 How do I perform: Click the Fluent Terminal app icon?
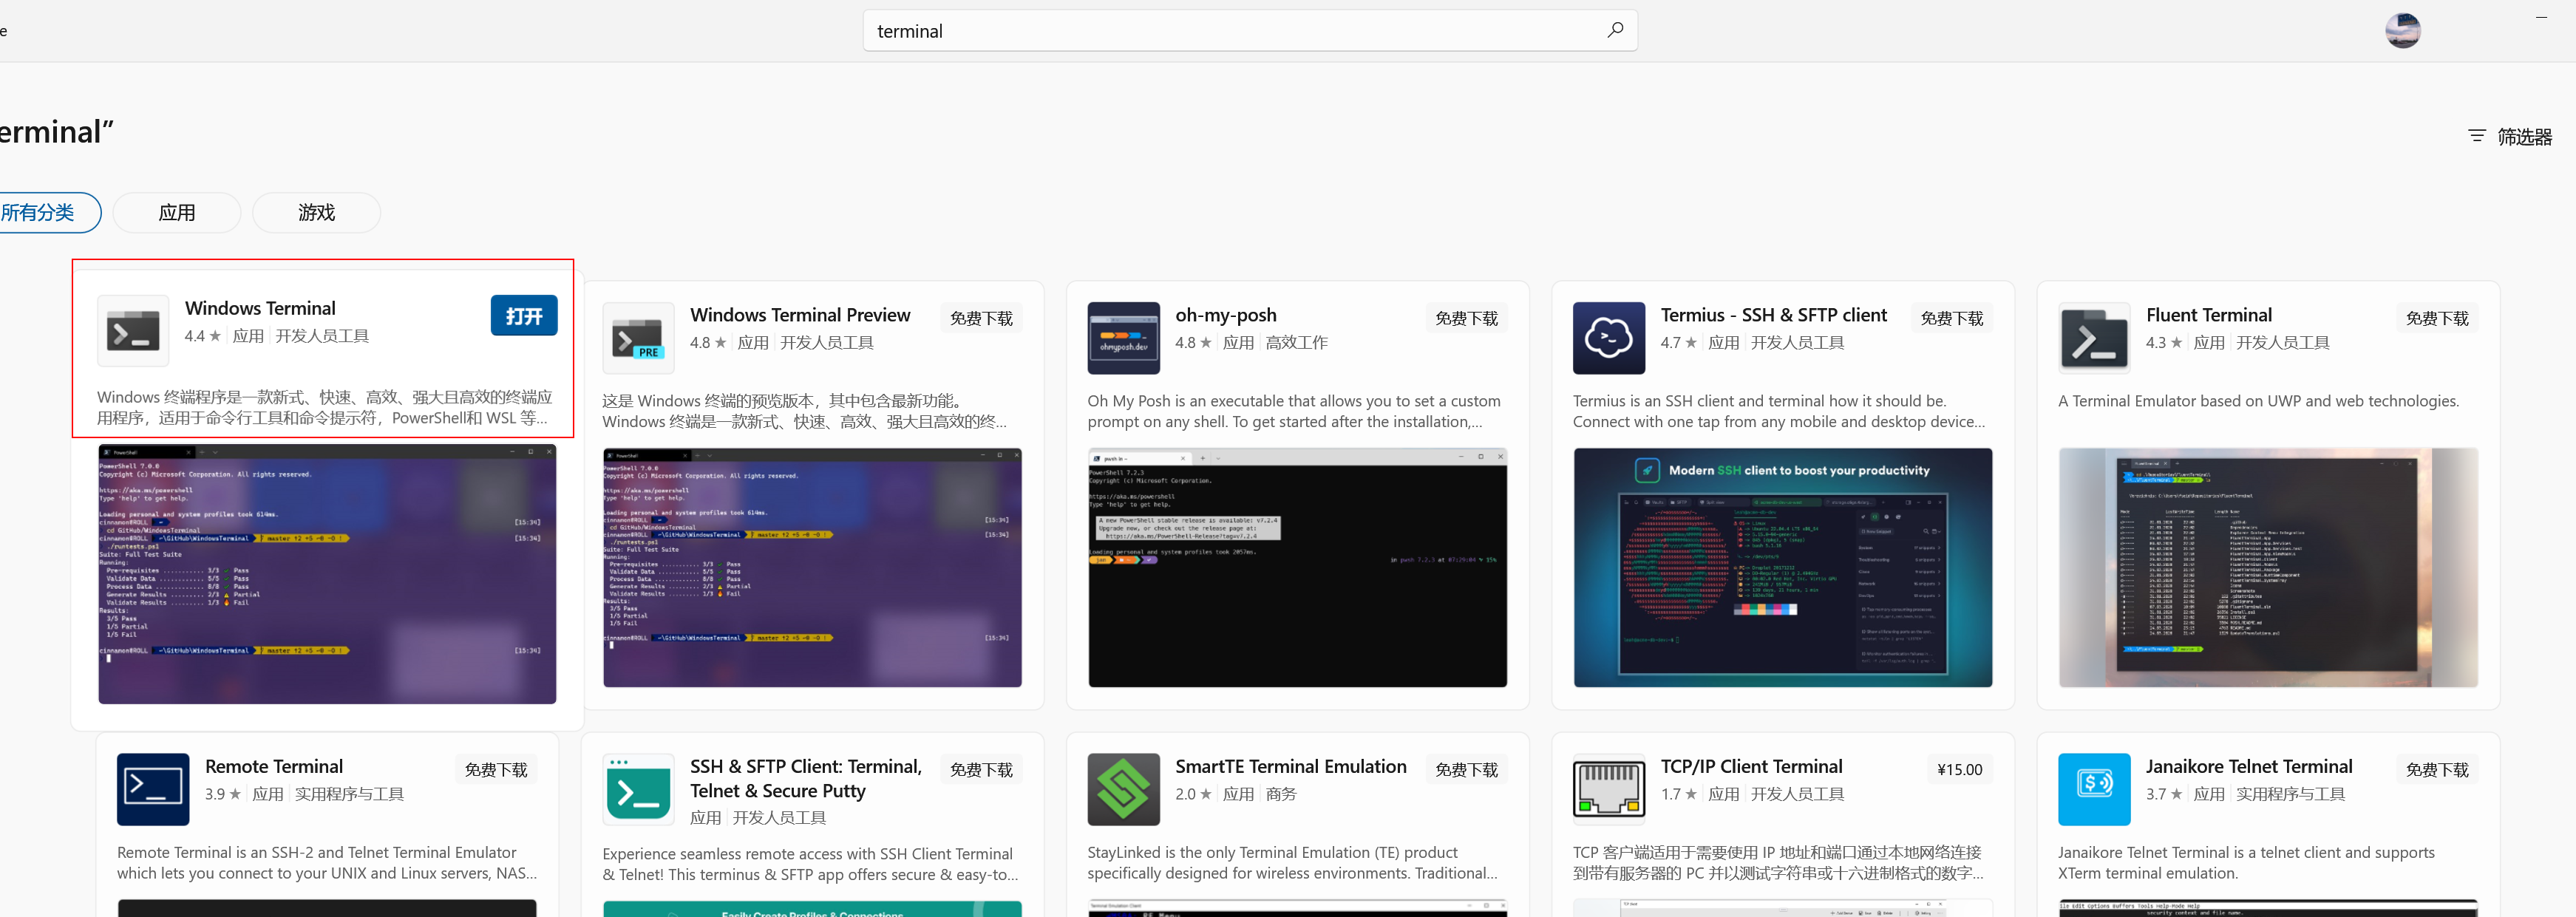[2094, 338]
